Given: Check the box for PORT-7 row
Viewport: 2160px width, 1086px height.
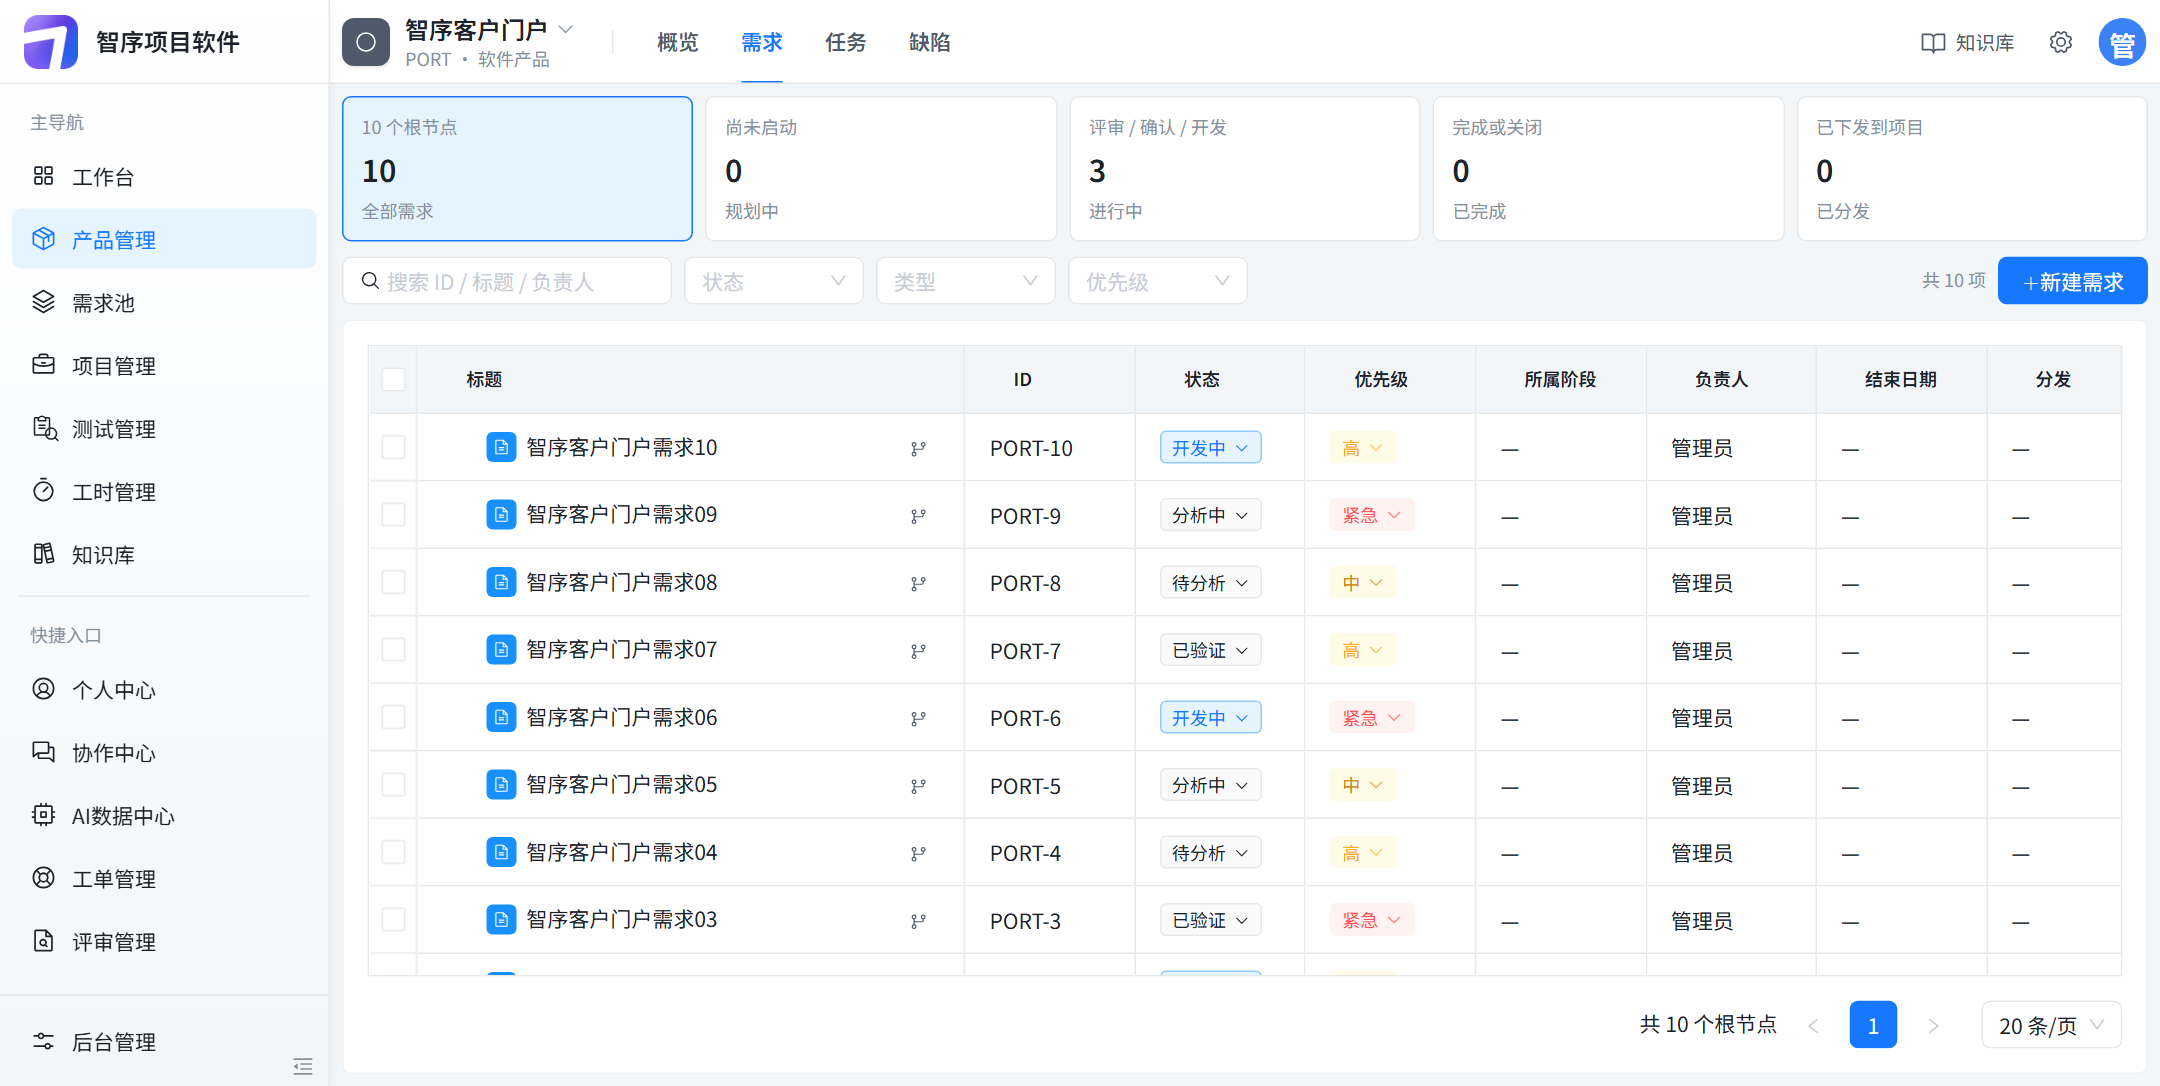Looking at the screenshot, I should point(394,649).
